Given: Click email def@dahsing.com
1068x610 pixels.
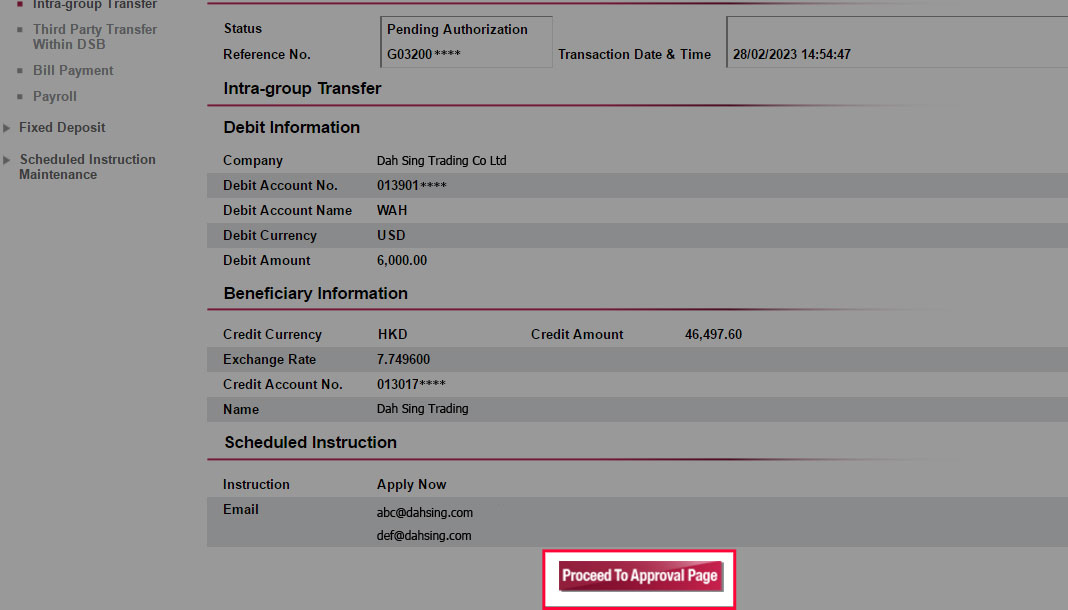Looking at the screenshot, I should [x=424, y=536].
